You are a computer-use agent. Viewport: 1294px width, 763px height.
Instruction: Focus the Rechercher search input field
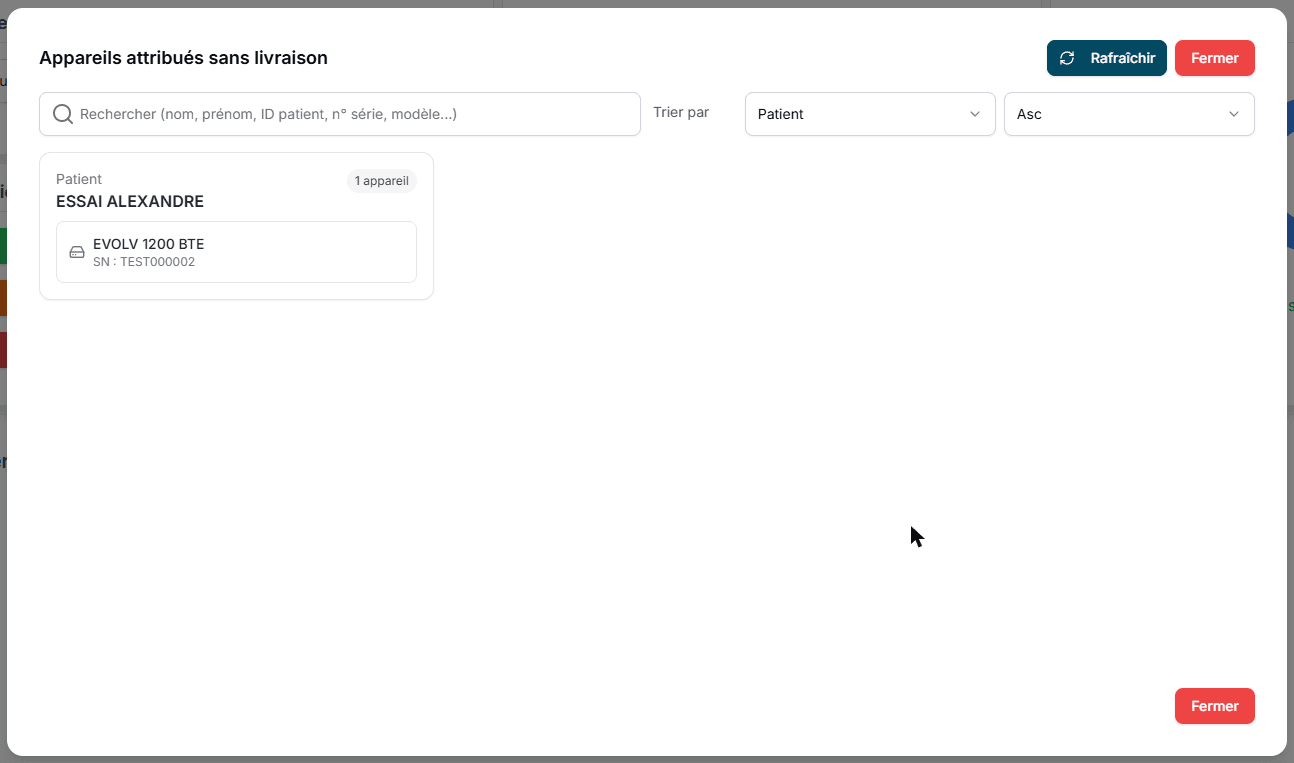point(340,114)
